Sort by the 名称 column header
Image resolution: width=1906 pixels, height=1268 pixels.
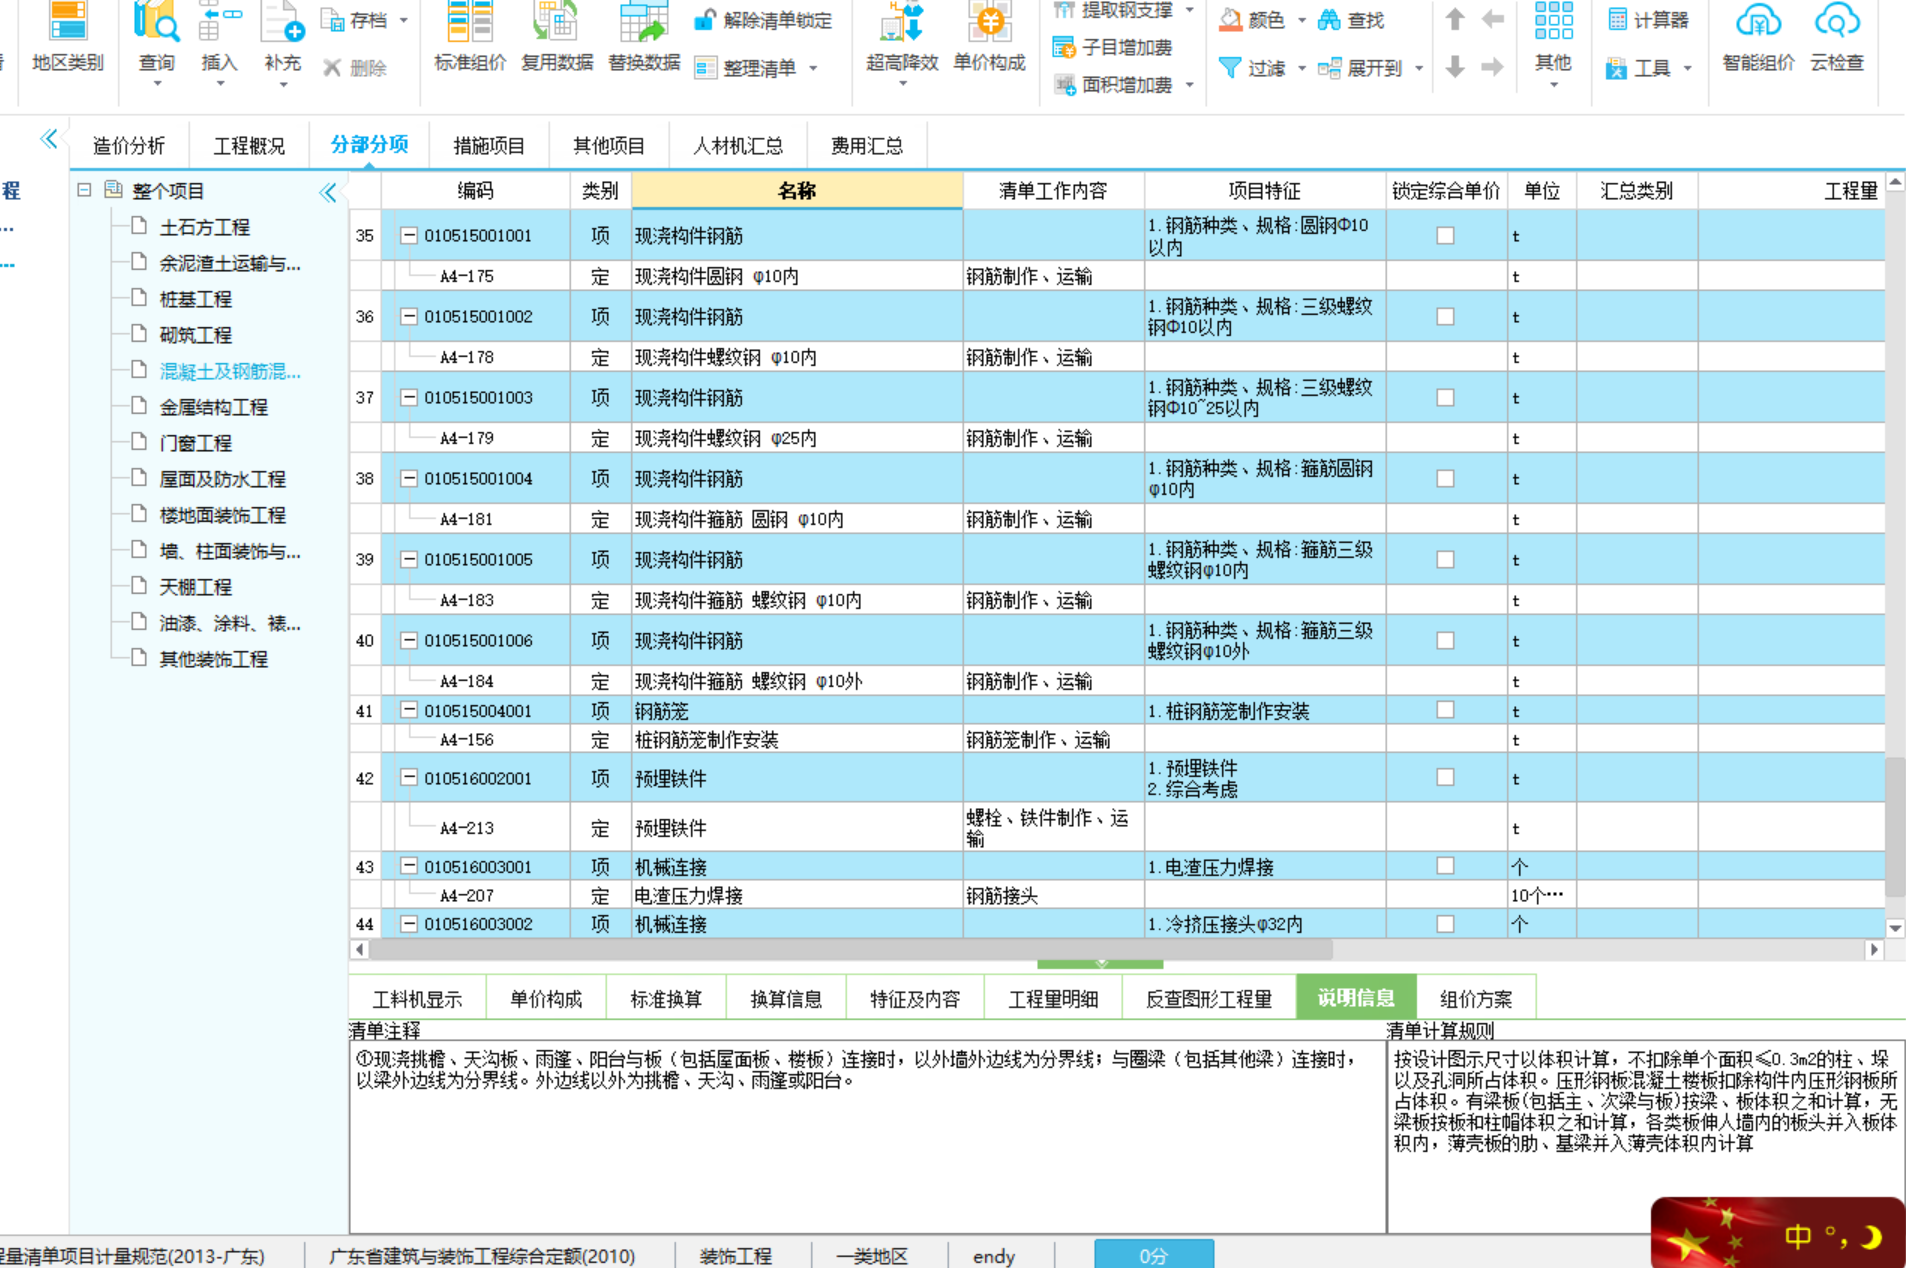[x=797, y=191]
